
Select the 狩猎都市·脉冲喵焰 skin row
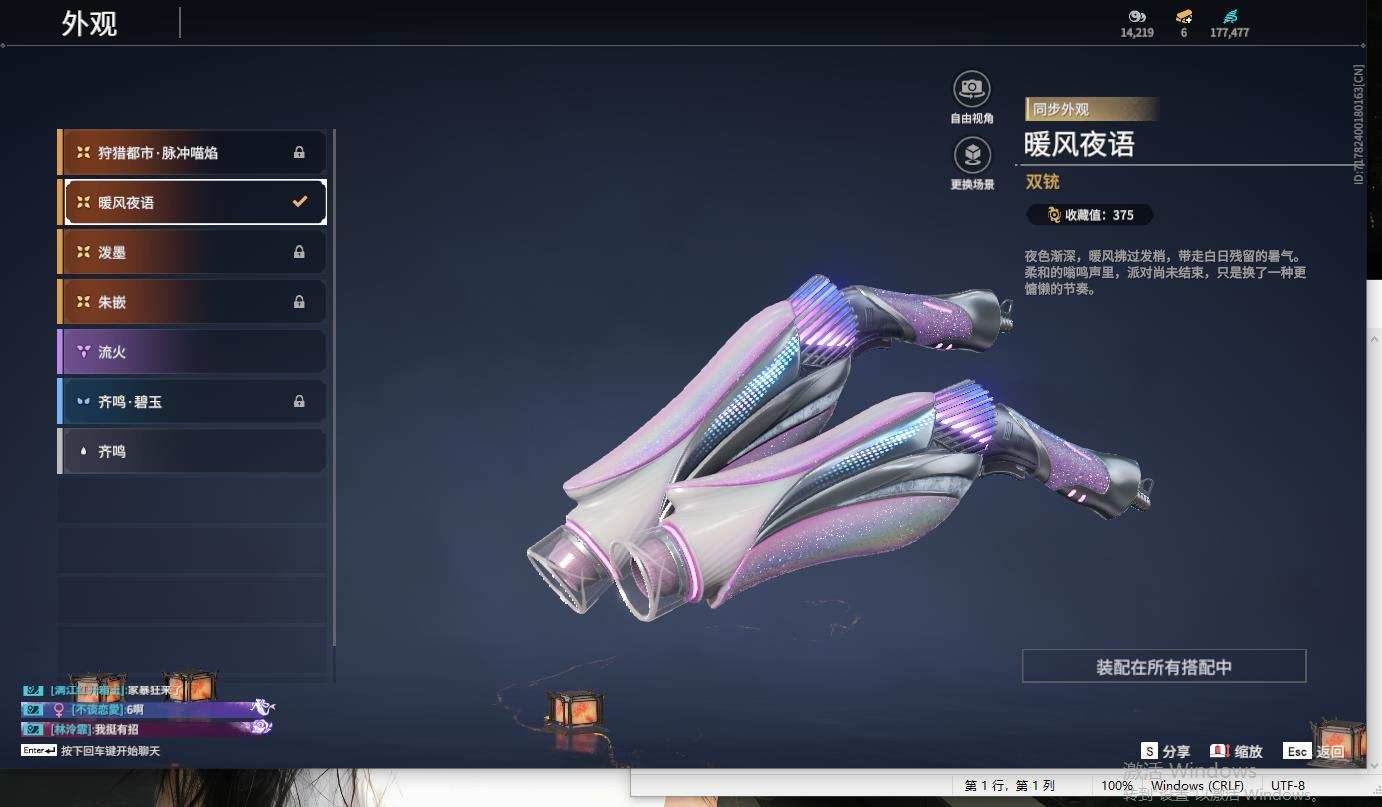[192, 153]
